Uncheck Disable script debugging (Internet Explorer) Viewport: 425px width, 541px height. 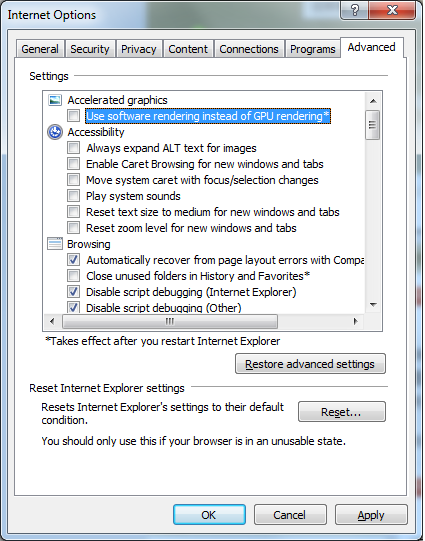pyautogui.click(x=73, y=292)
